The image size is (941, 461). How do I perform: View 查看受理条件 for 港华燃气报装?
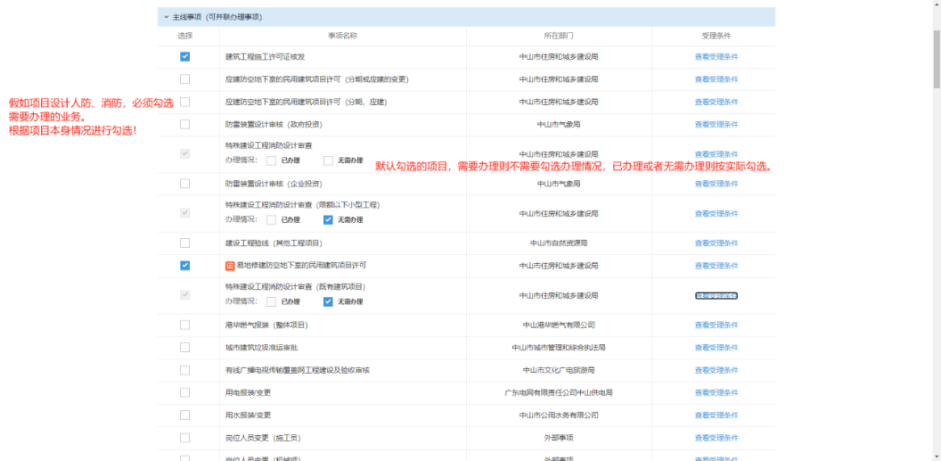coord(716,325)
